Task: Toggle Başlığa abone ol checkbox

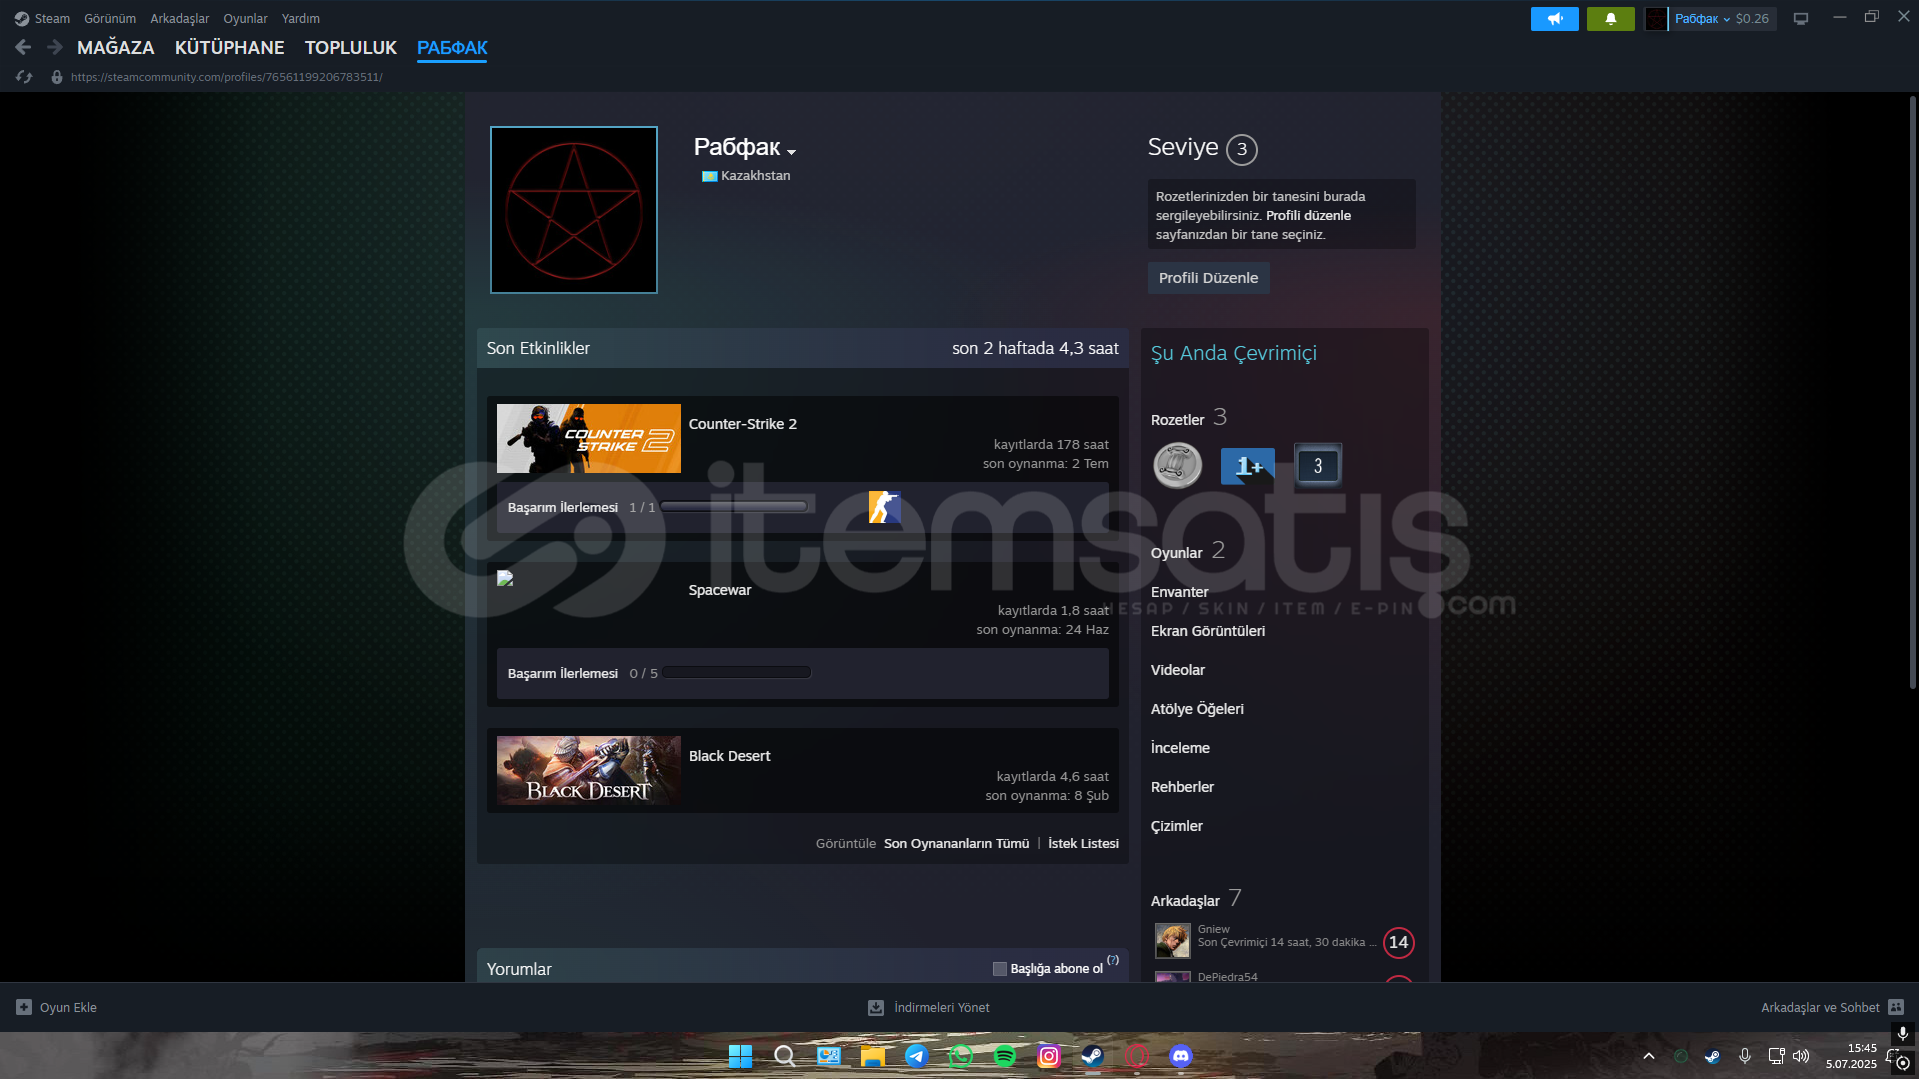Action: pos(999,968)
